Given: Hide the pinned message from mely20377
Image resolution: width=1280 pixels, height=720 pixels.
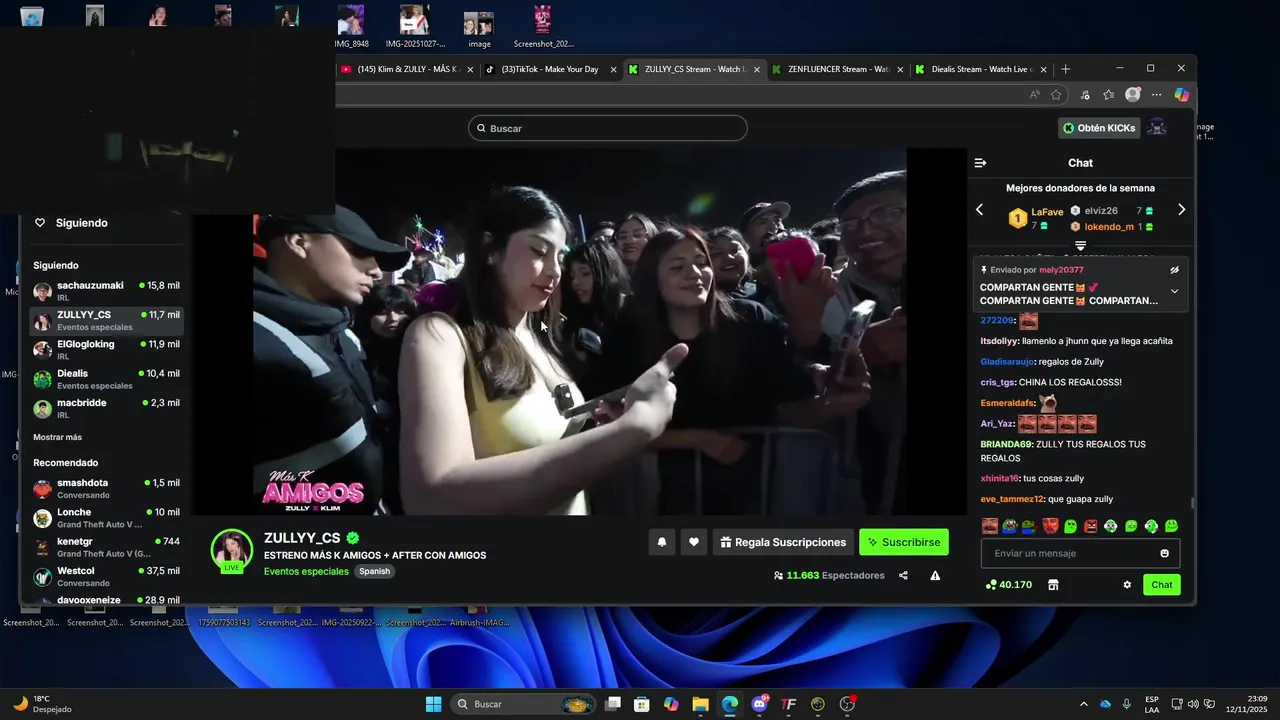Looking at the screenshot, I should click(x=1175, y=270).
